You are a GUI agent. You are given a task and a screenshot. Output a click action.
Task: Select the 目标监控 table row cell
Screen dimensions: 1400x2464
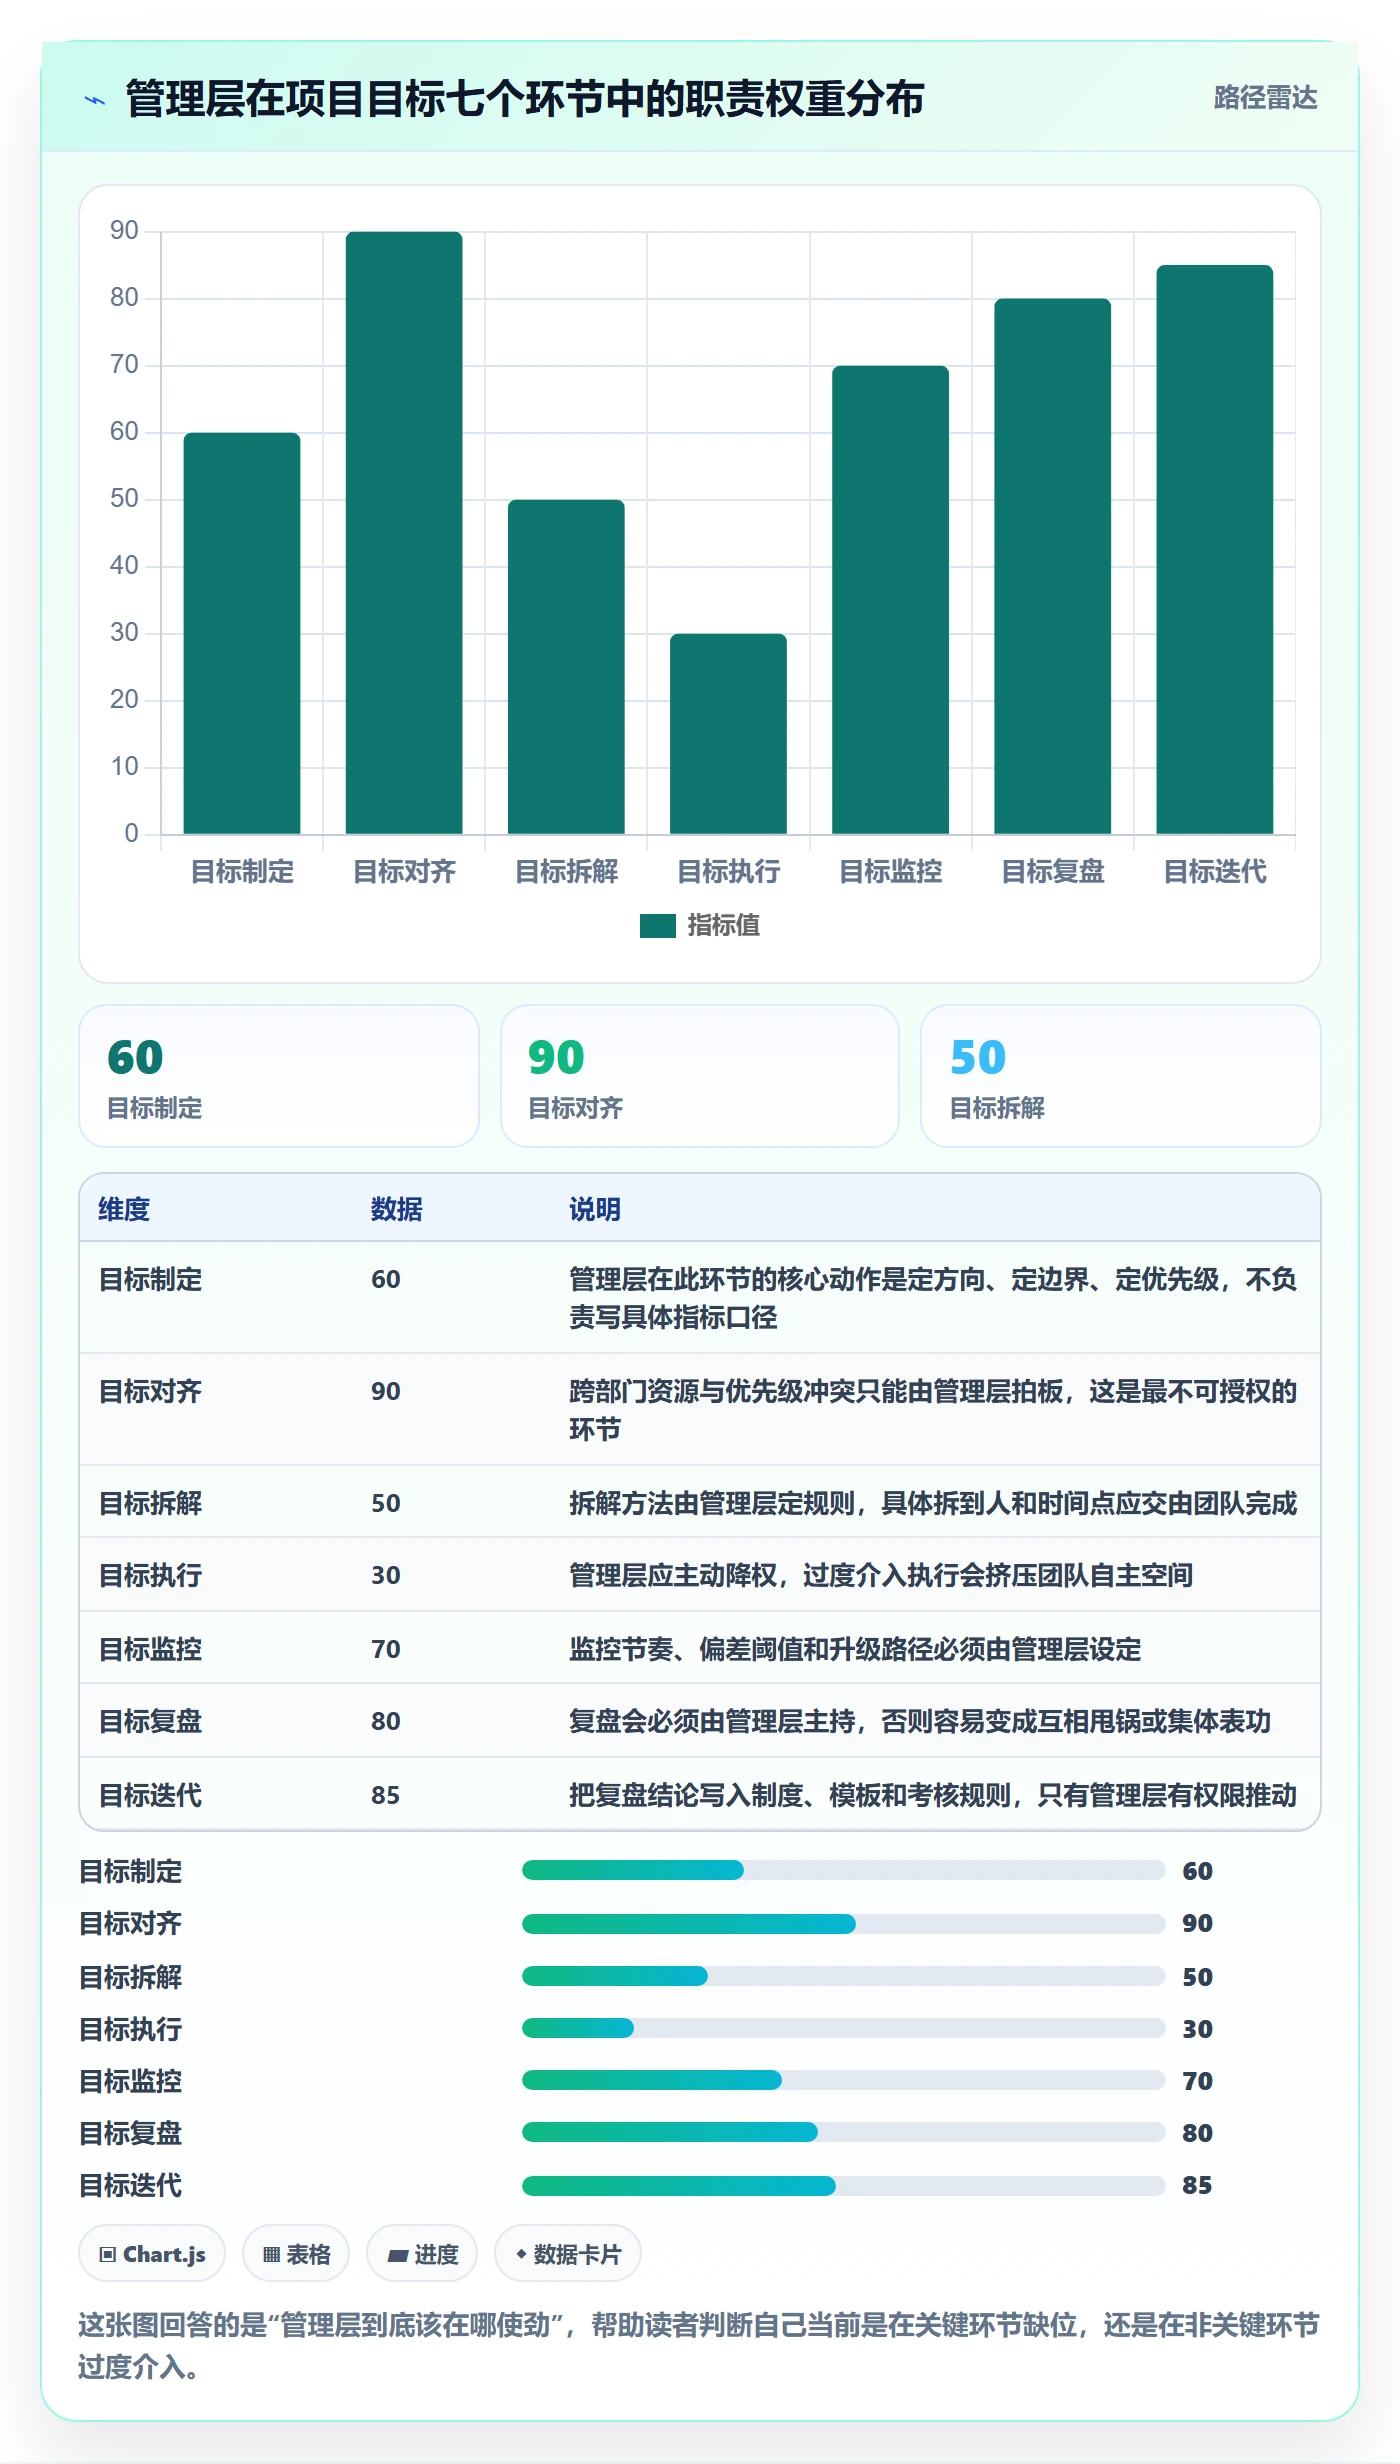click(x=150, y=1649)
